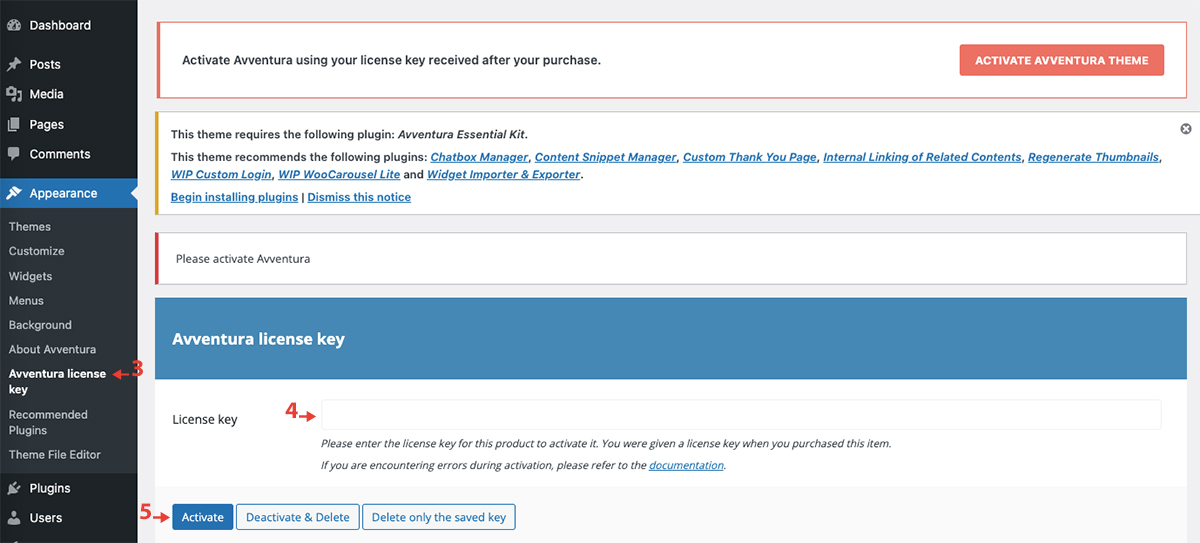1200x543 pixels.
Task: Click the Plugins plug icon
Action: pyautogui.click(x=14, y=488)
